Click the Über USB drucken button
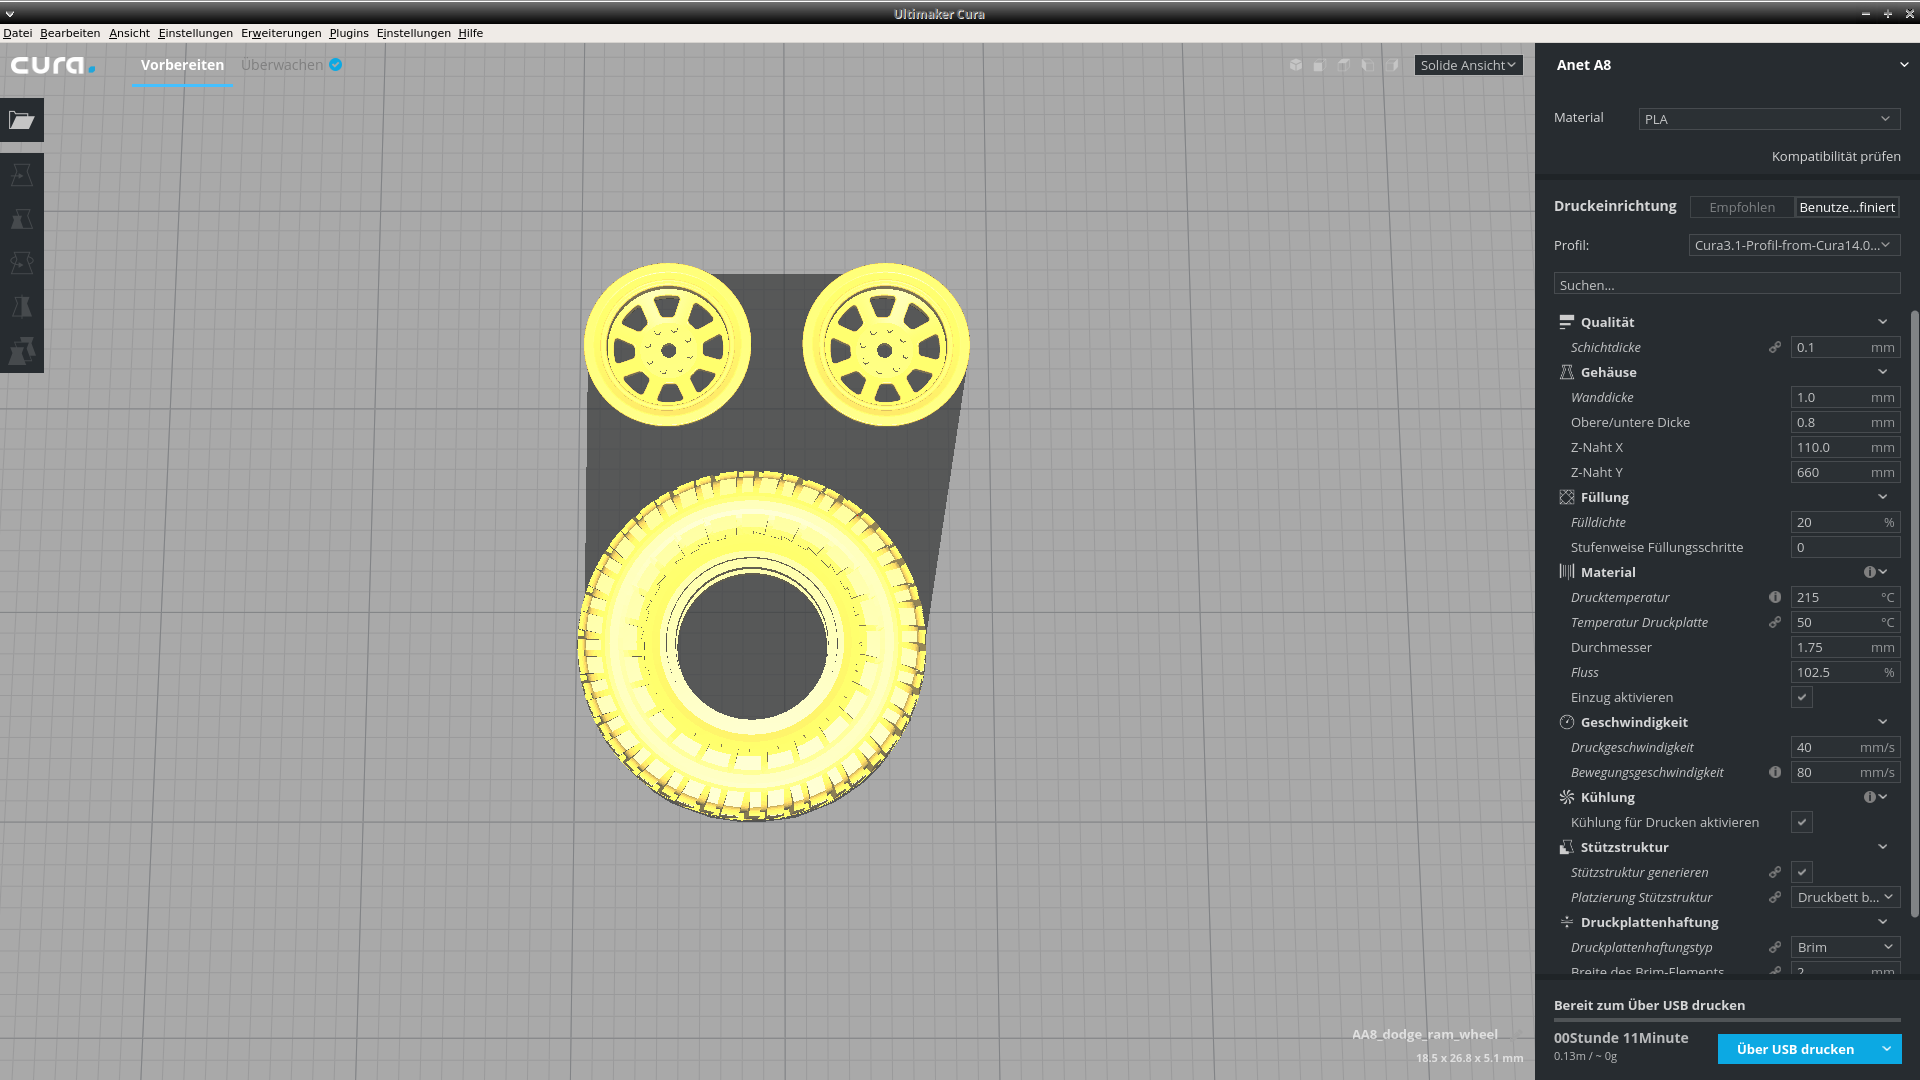Screen dimensions: 1920x1080 (1795, 1049)
